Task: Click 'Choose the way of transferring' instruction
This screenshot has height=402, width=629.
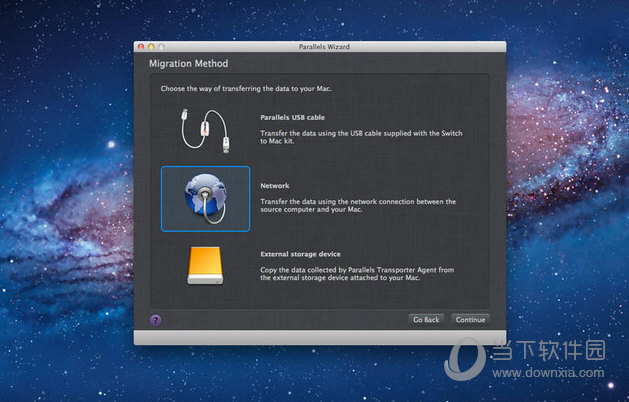Action: pyautogui.click(x=246, y=88)
